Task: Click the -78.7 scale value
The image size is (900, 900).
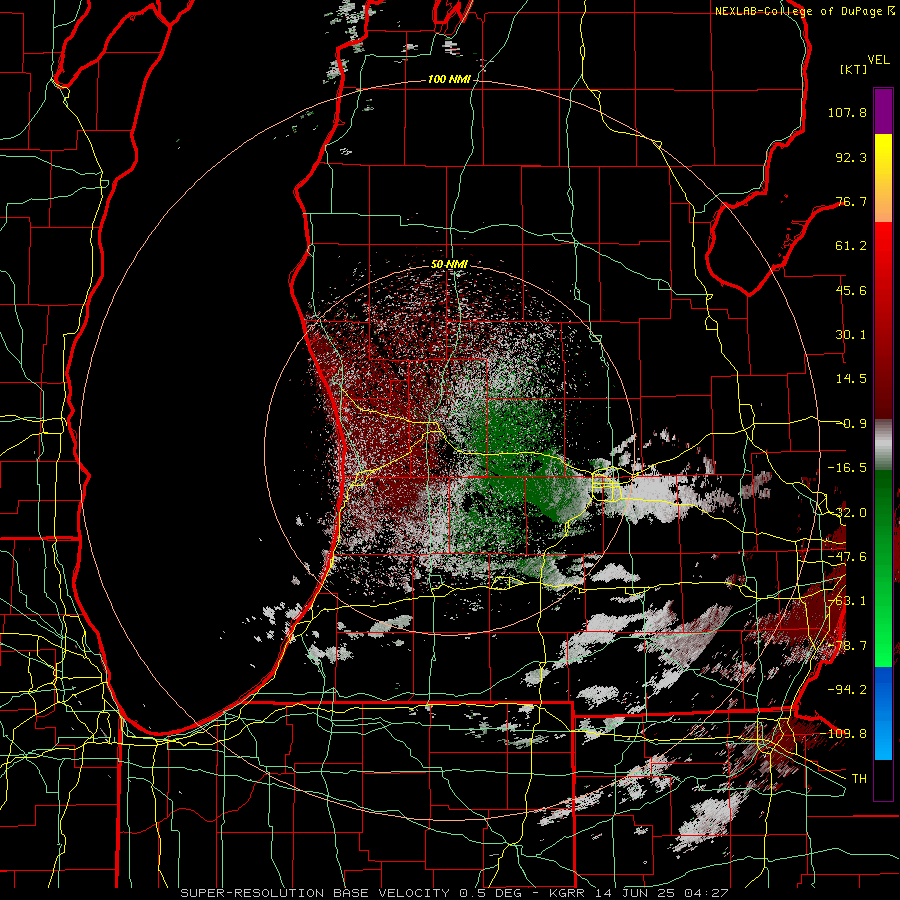Action: (847, 646)
